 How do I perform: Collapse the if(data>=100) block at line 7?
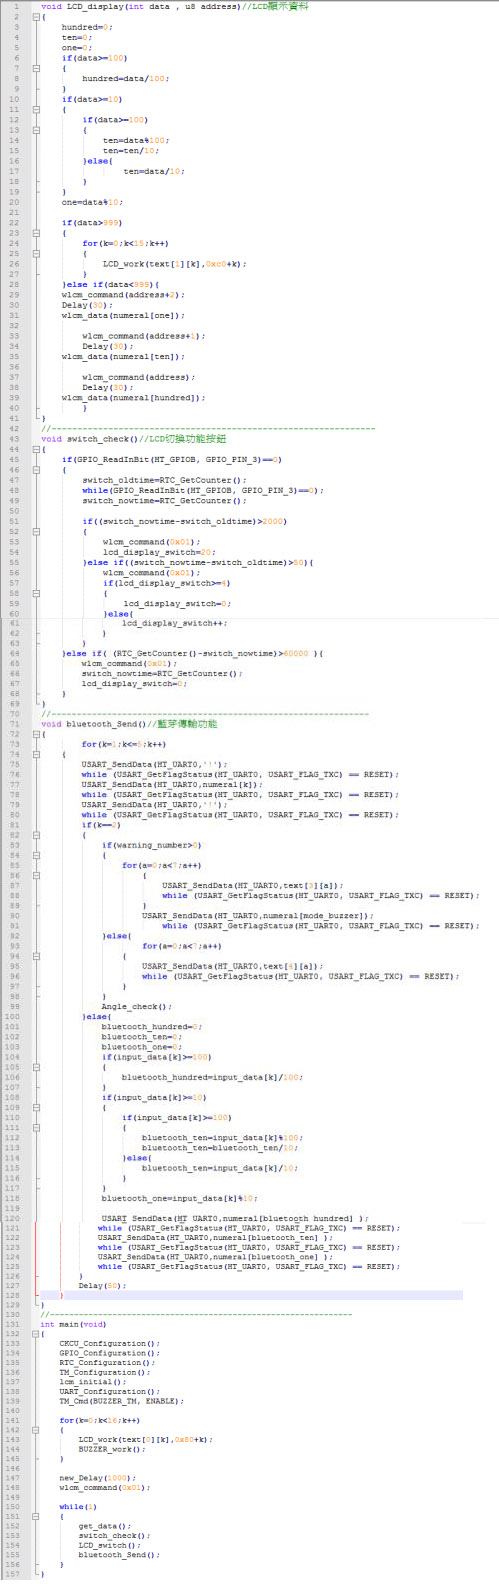coord(37,68)
